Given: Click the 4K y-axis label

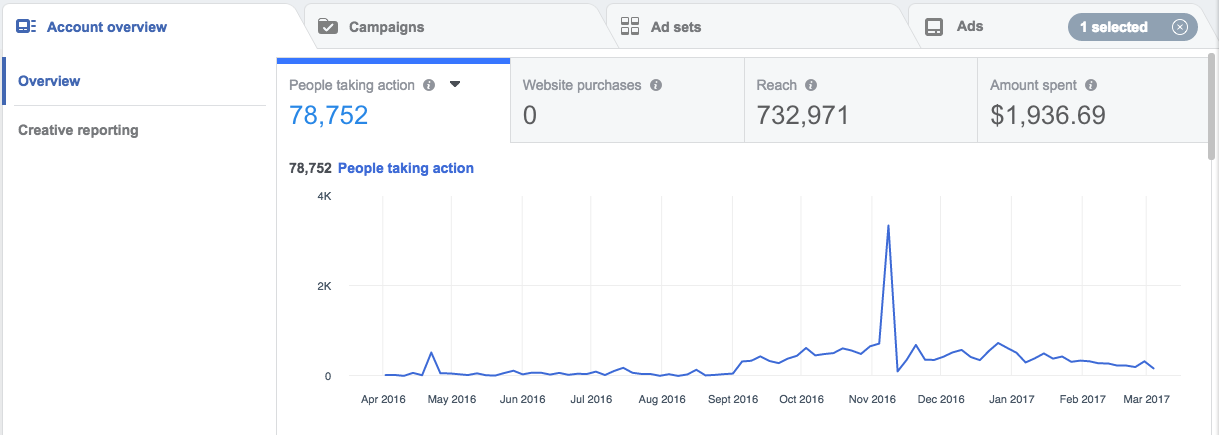Looking at the screenshot, I should pos(324,197).
